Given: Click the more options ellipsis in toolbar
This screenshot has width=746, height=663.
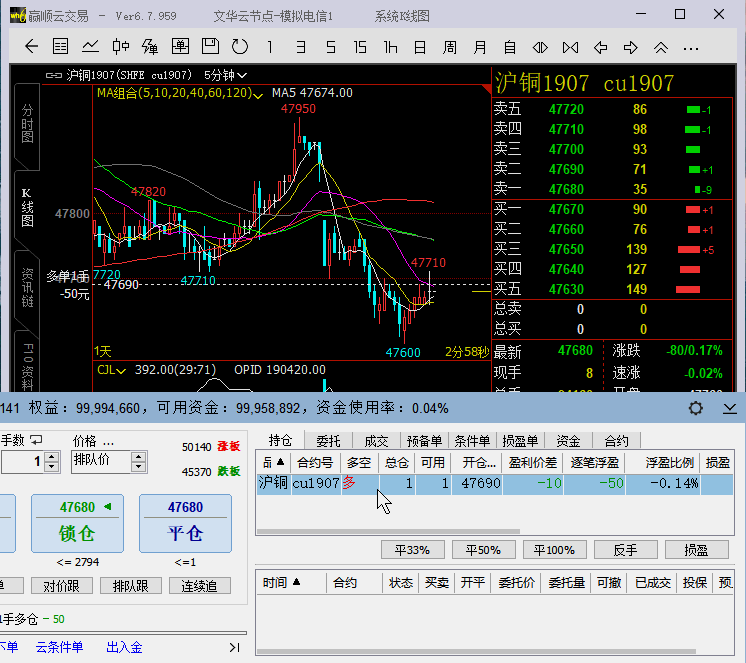Looking at the screenshot, I should tap(690, 47).
